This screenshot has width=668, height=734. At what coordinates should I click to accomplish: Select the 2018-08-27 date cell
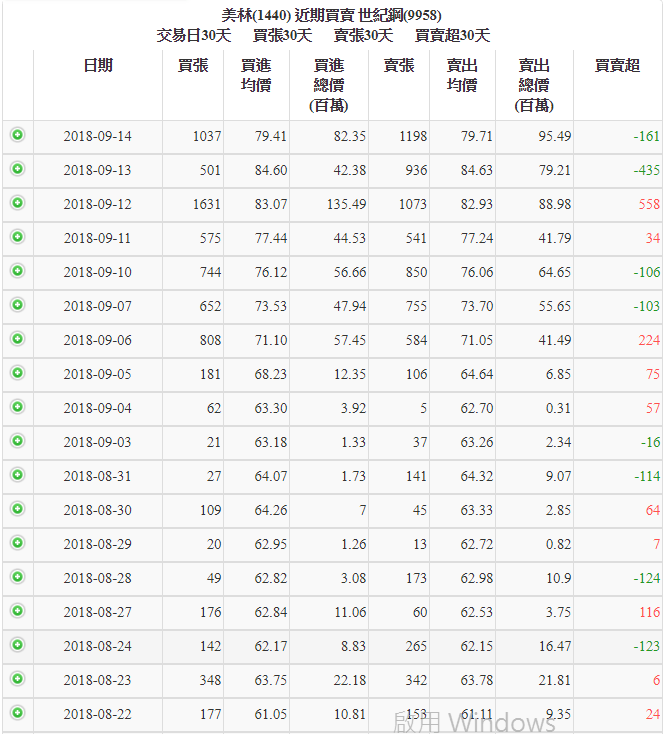[97, 612]
